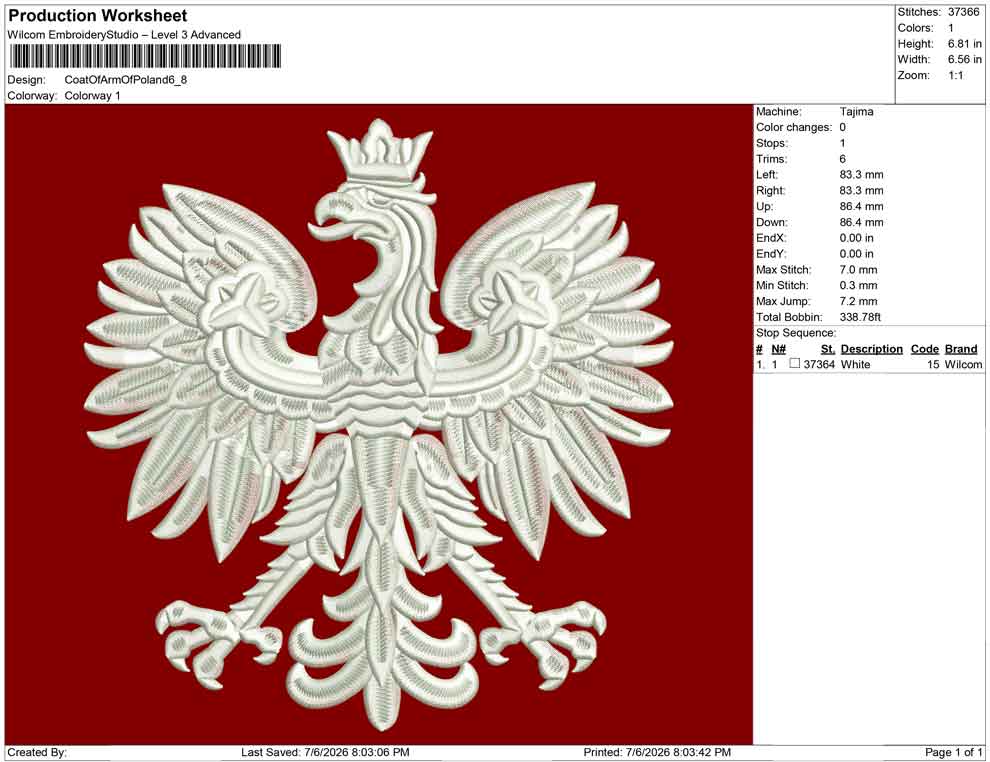Click the Min Stitch value '0.3 mm'
Screen dimensions: 990x762
858,285
